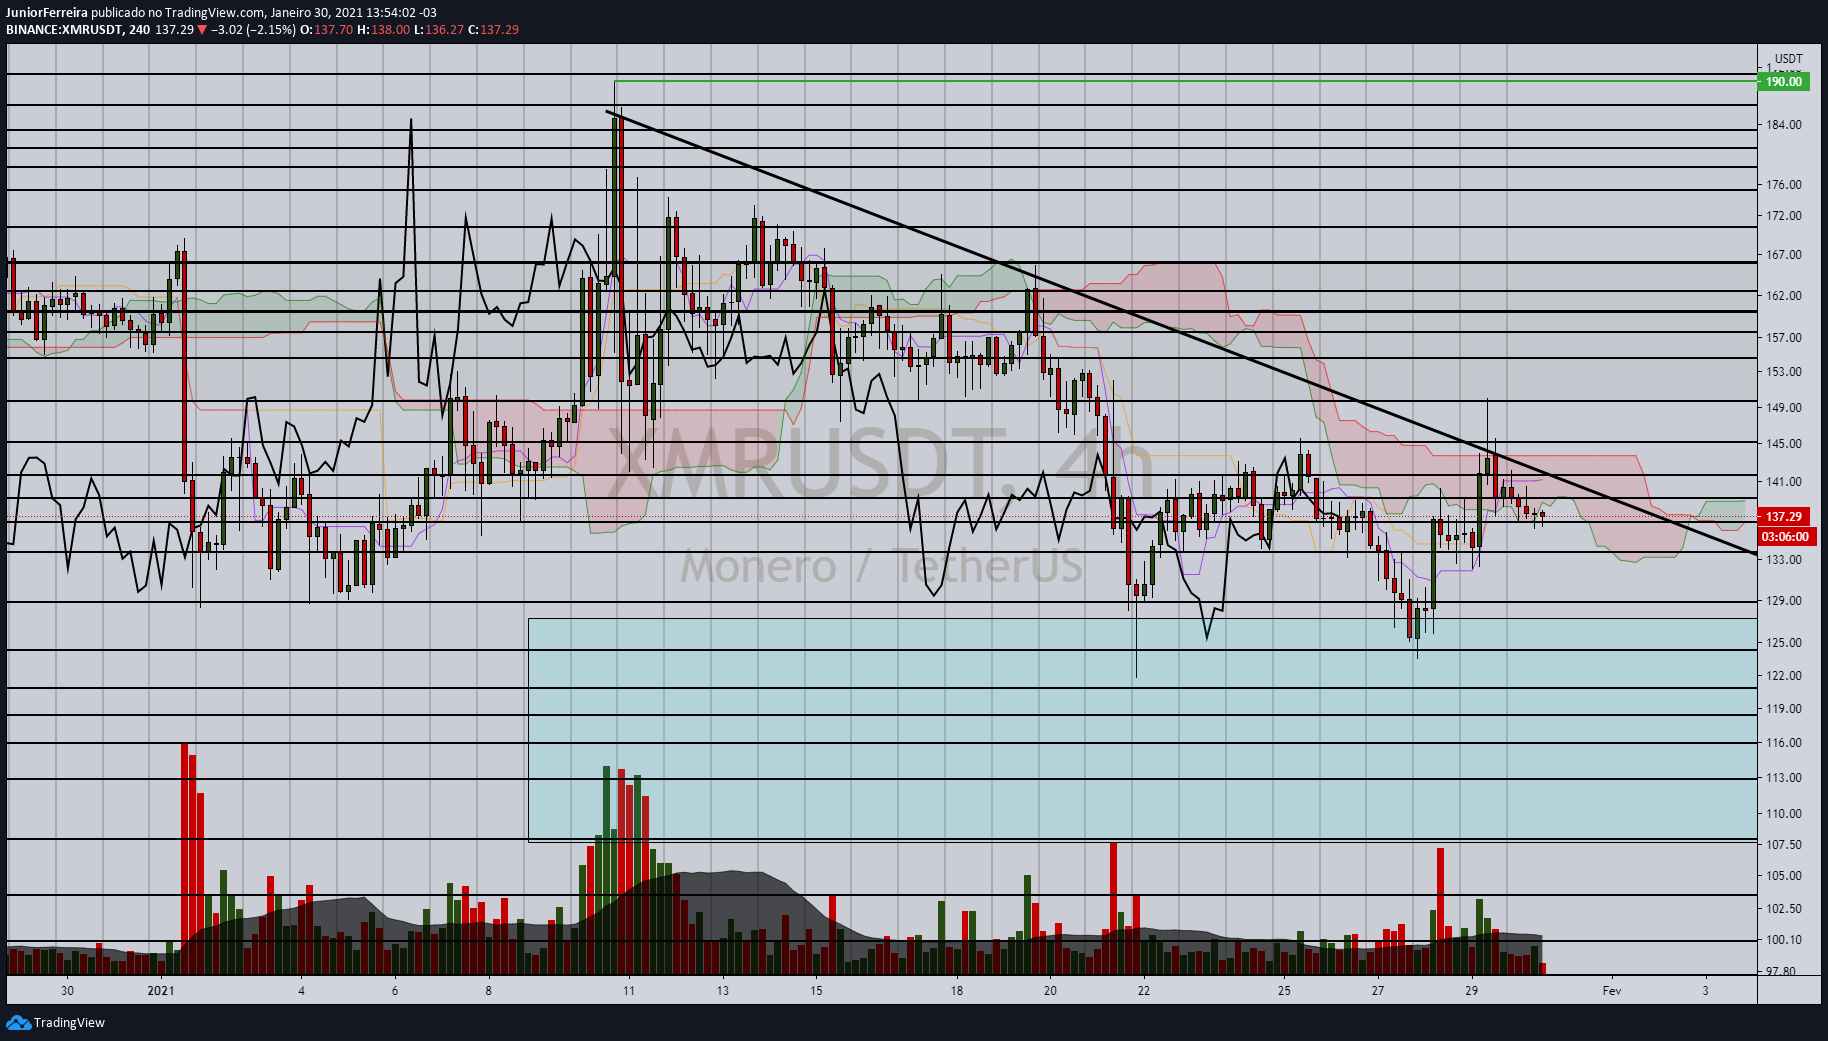Click the 25 date label on time axis
Viewport: 1828px width, 1041px height.
[1284, 991]
